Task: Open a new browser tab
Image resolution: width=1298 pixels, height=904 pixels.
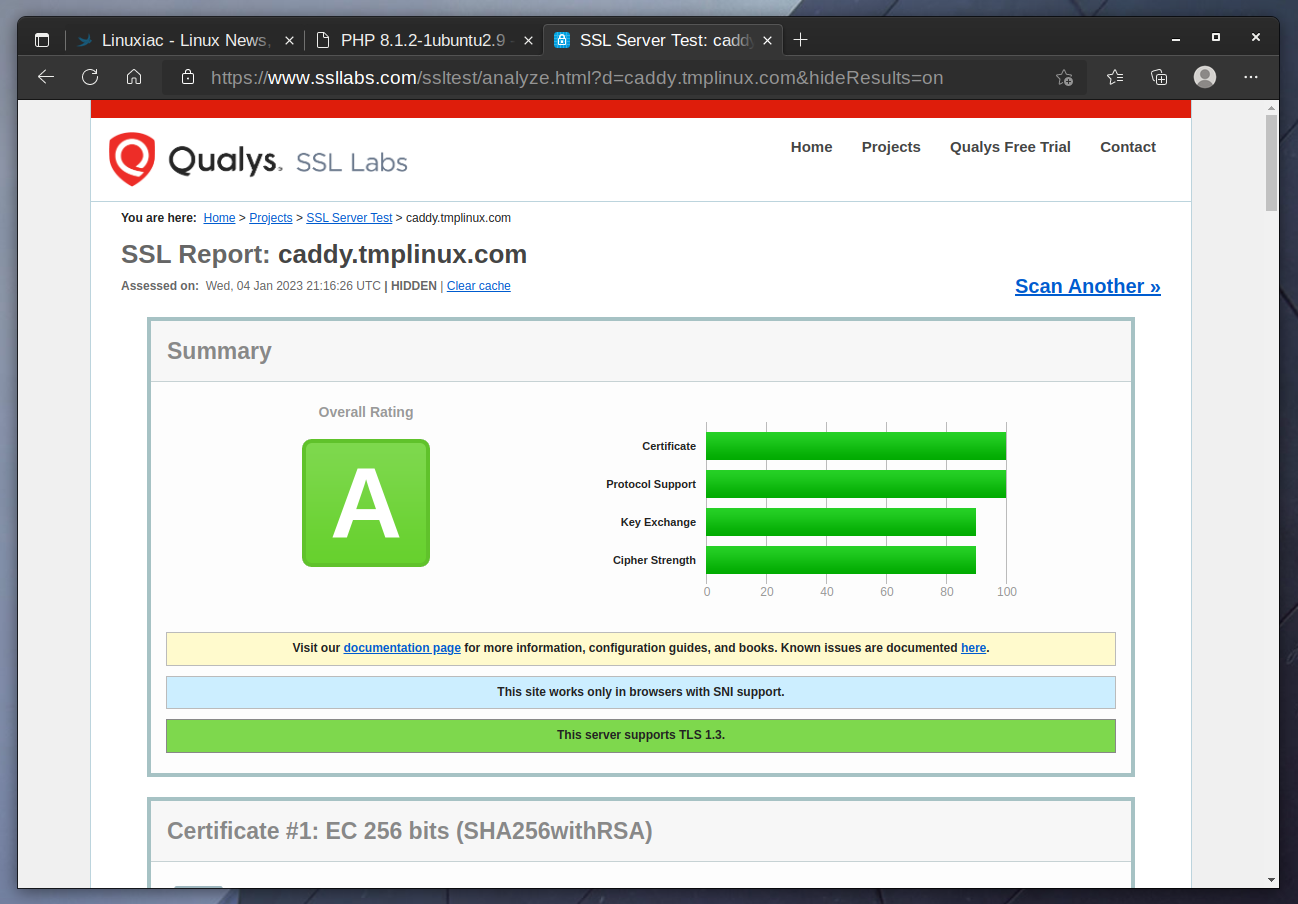Action: [x=800, y=40]
